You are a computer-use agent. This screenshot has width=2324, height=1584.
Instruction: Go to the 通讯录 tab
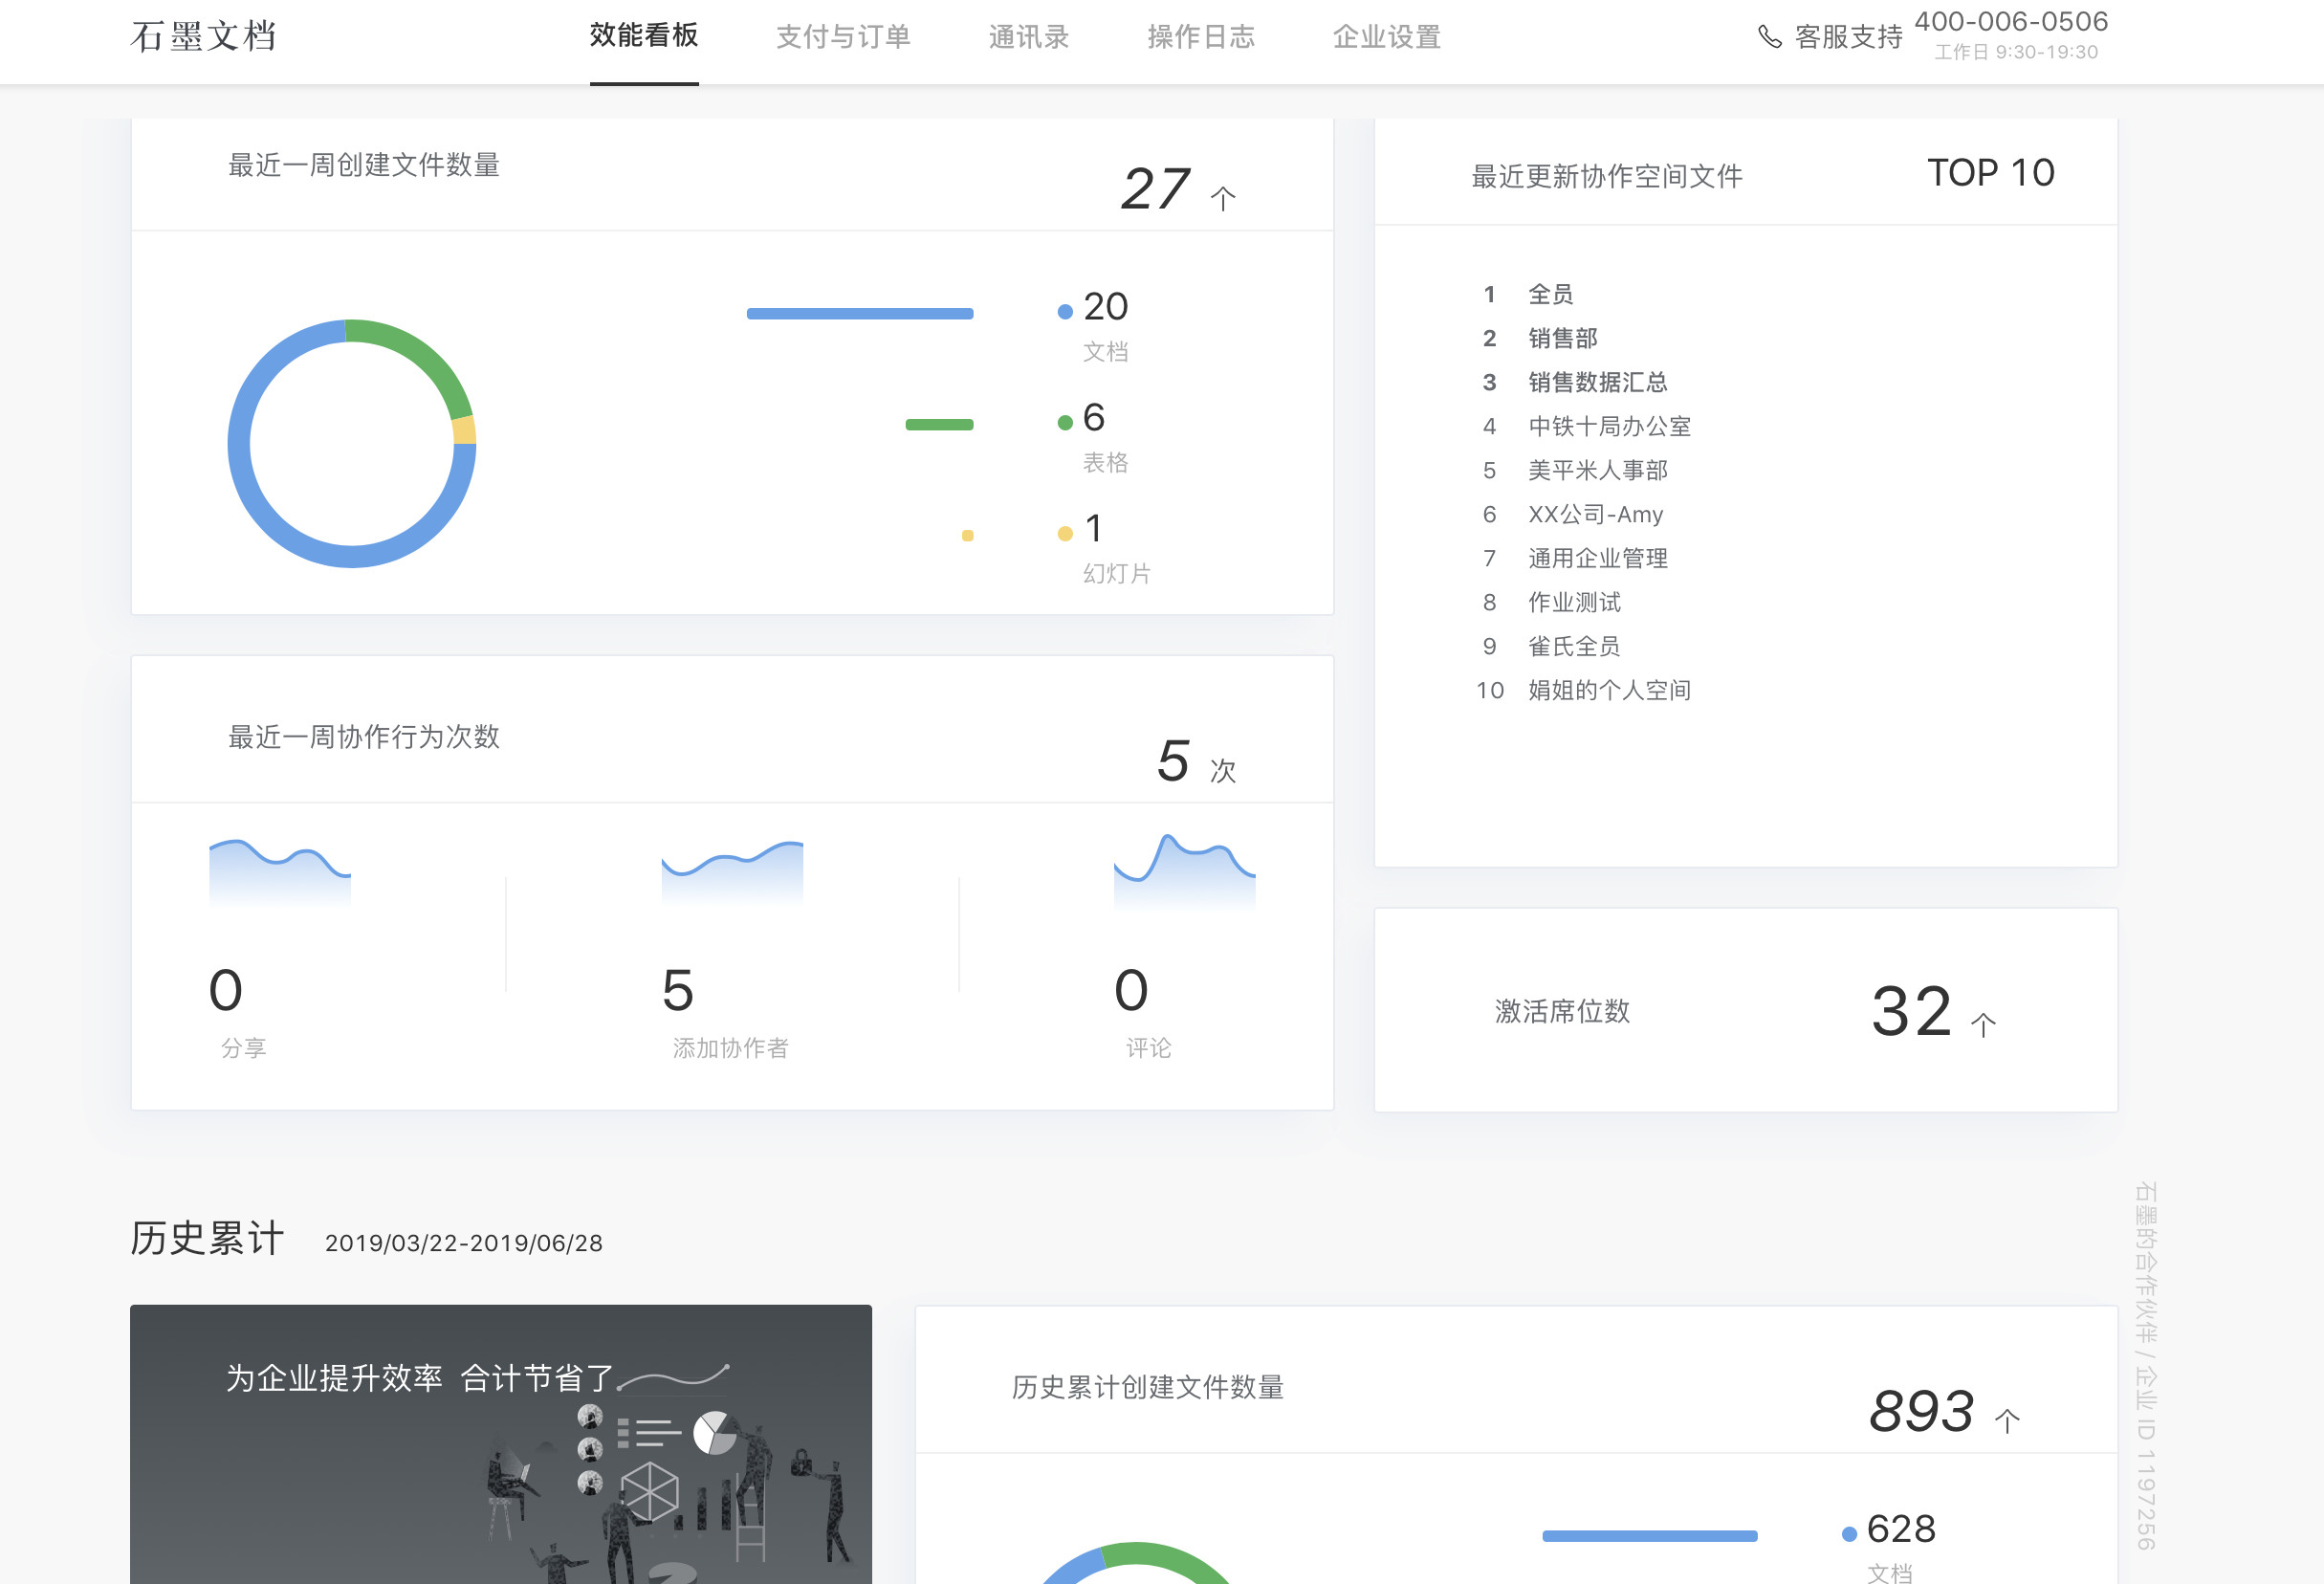tap(1028, 37)
